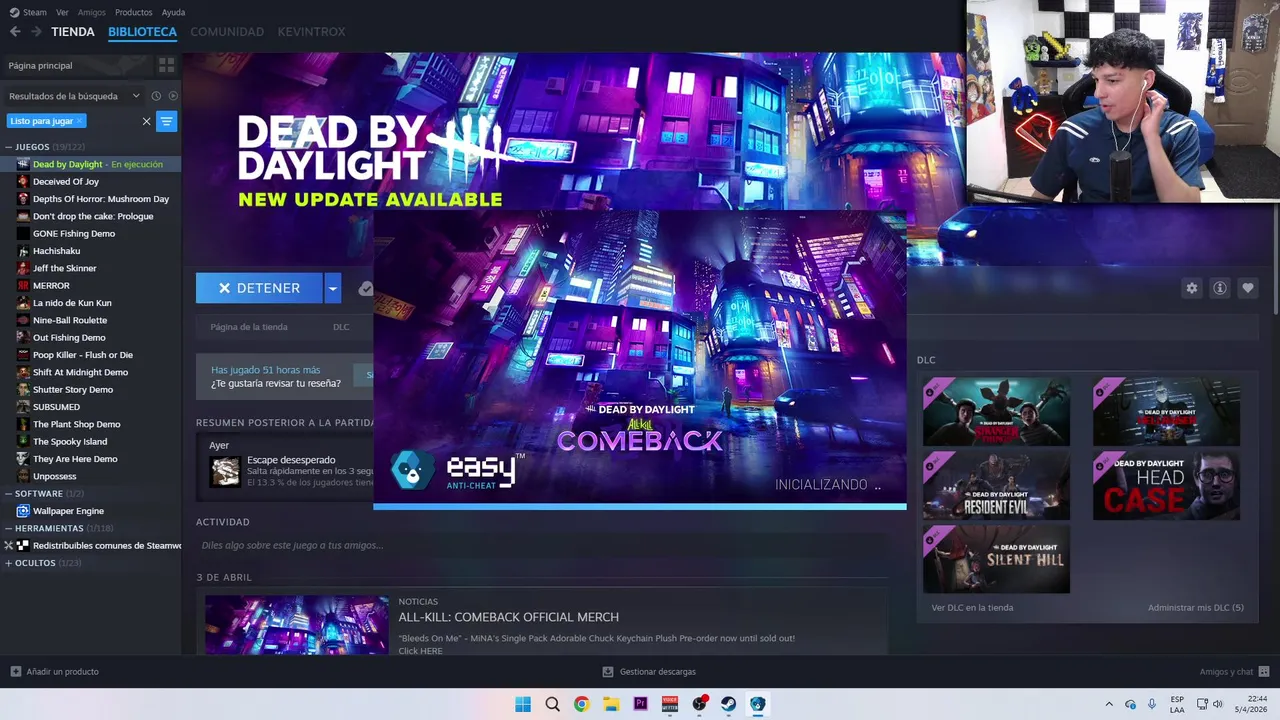
Task: Sort by recent activity clock icon
Action: [156, 96]
